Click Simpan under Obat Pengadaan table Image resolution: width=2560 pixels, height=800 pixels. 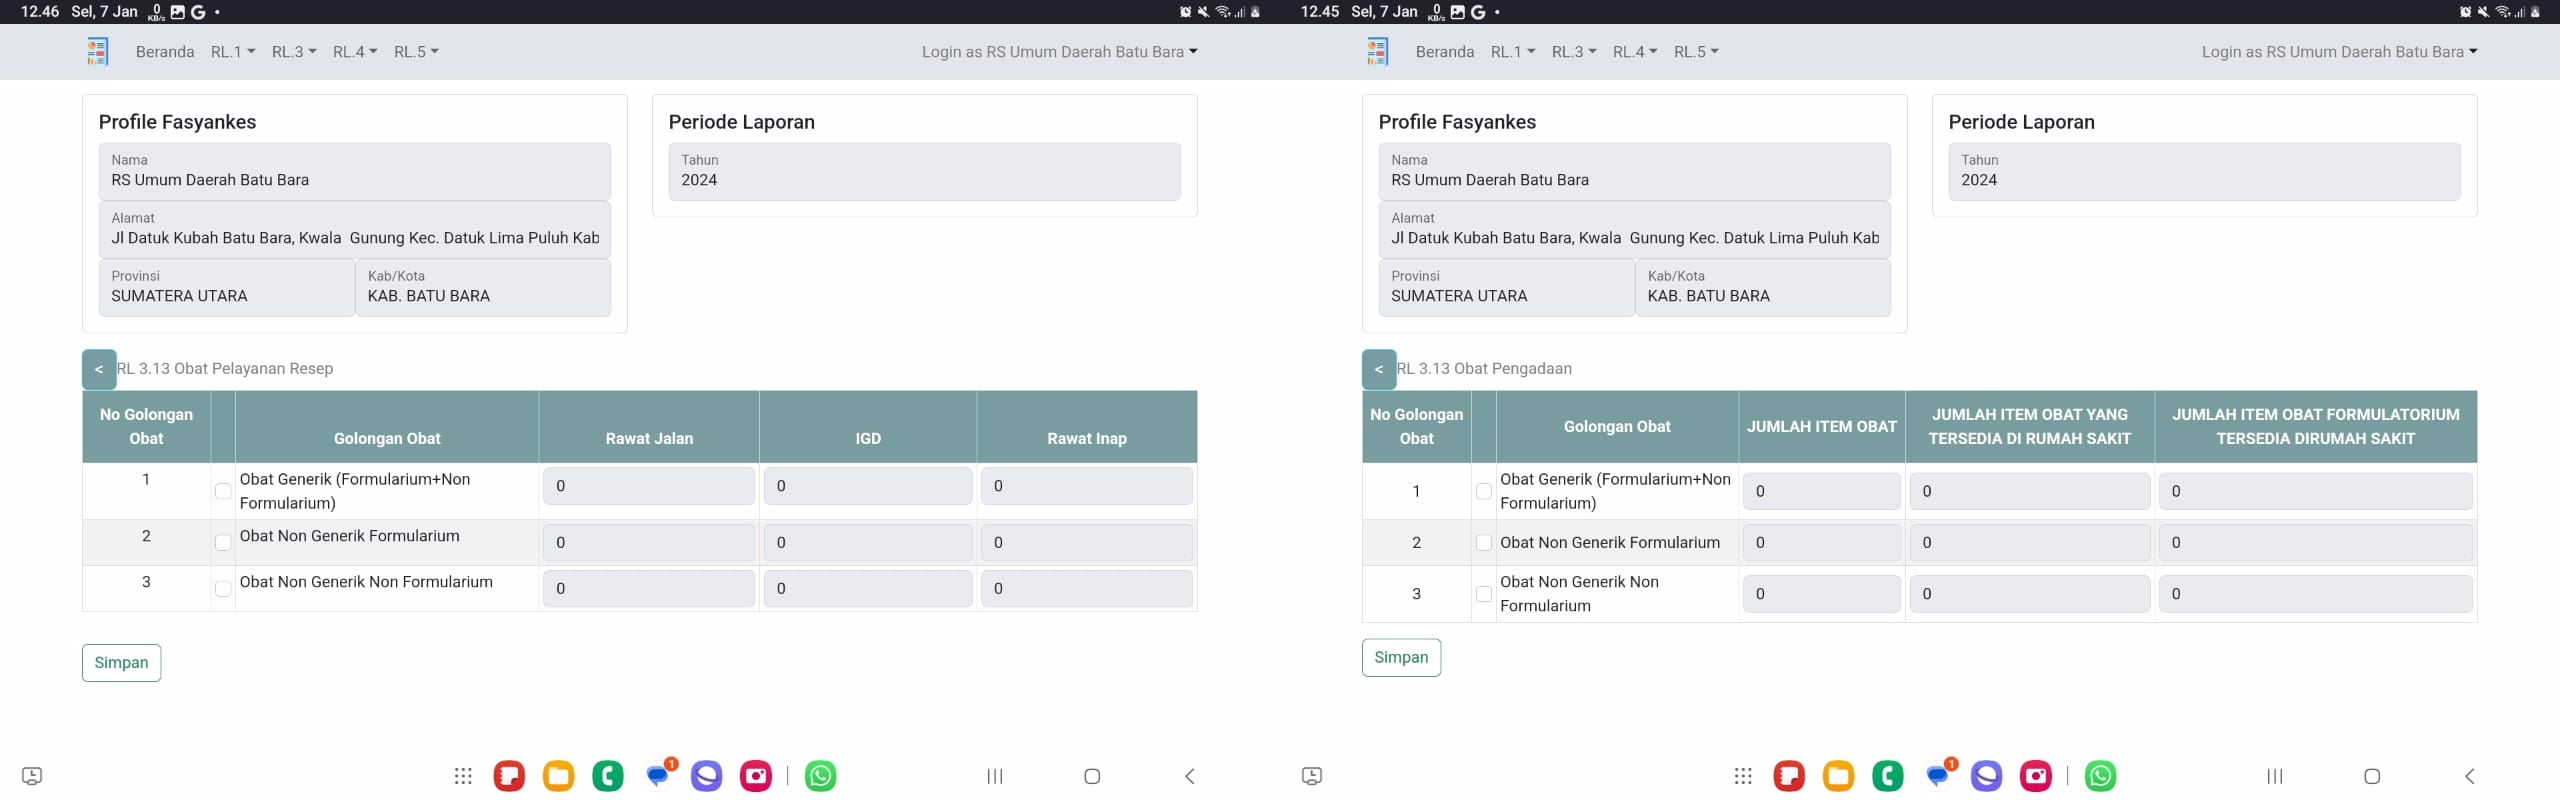click(1401, 658)
